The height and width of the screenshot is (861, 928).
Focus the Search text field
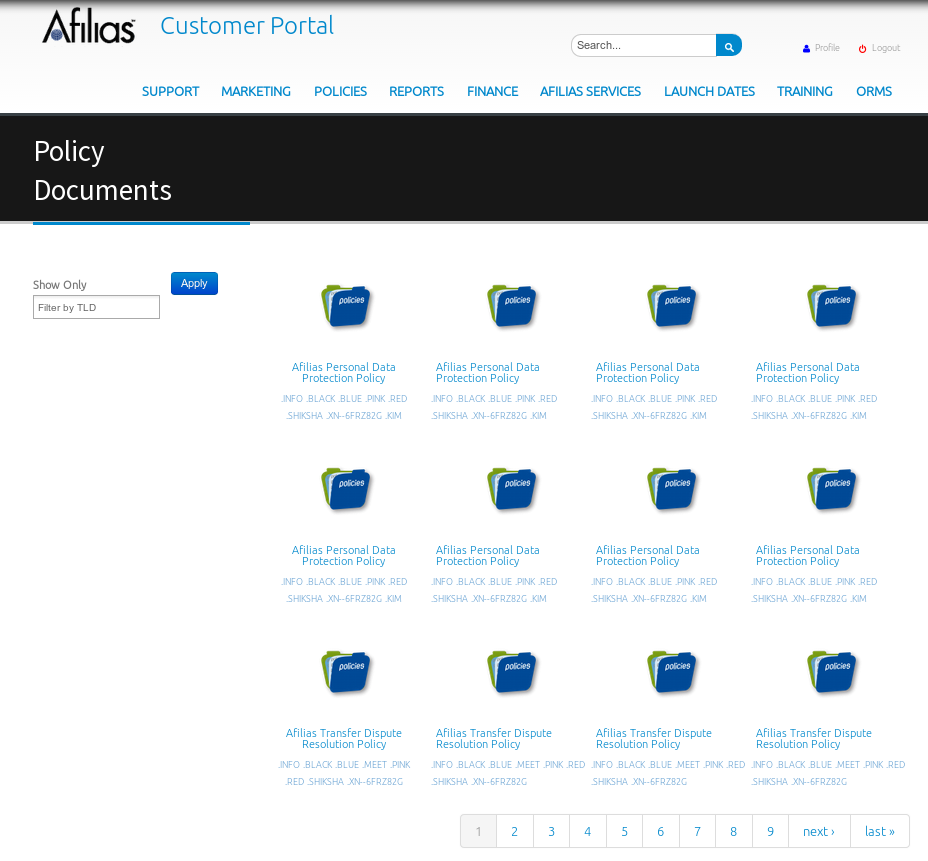[x=644, y=46]
